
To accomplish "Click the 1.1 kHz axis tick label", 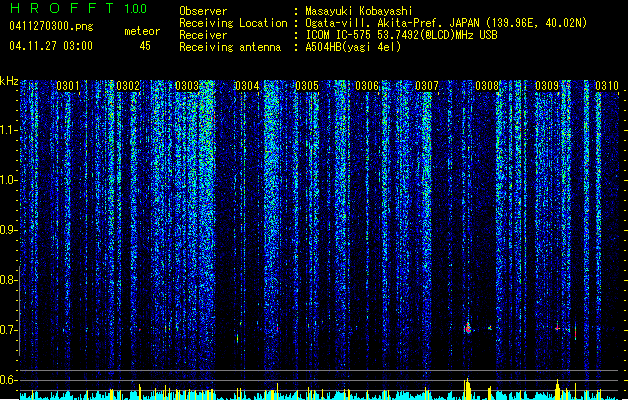I will 9,130.
